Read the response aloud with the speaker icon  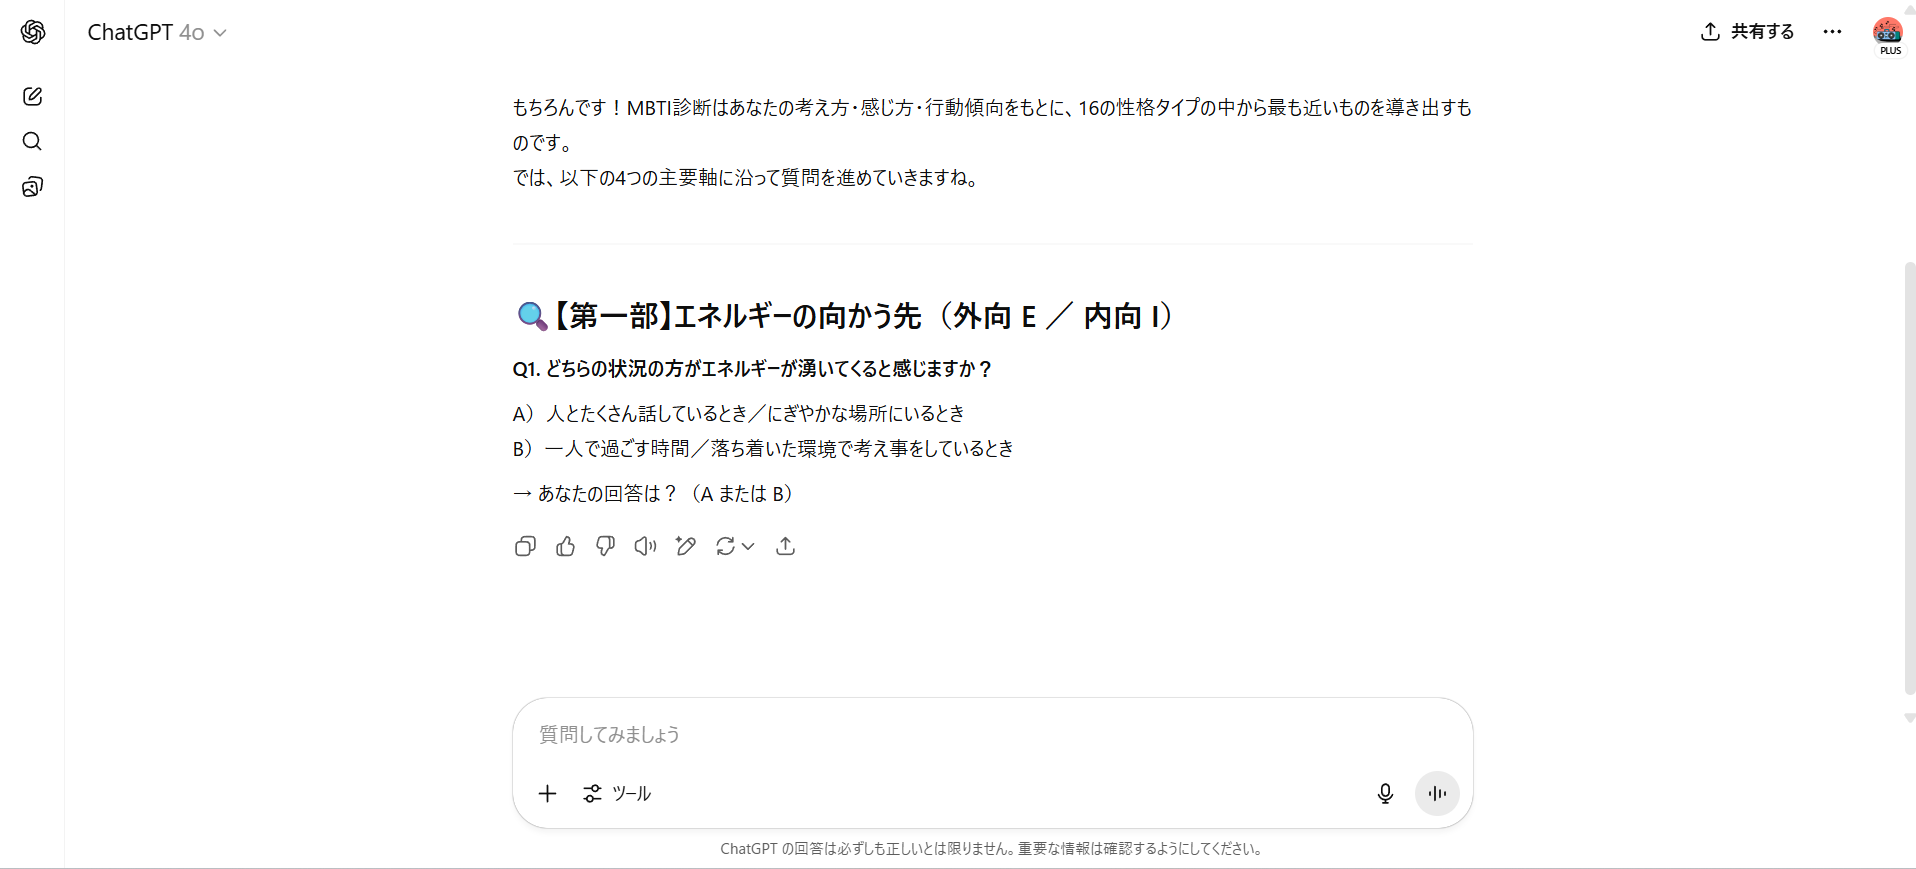[x=645, y=546]
